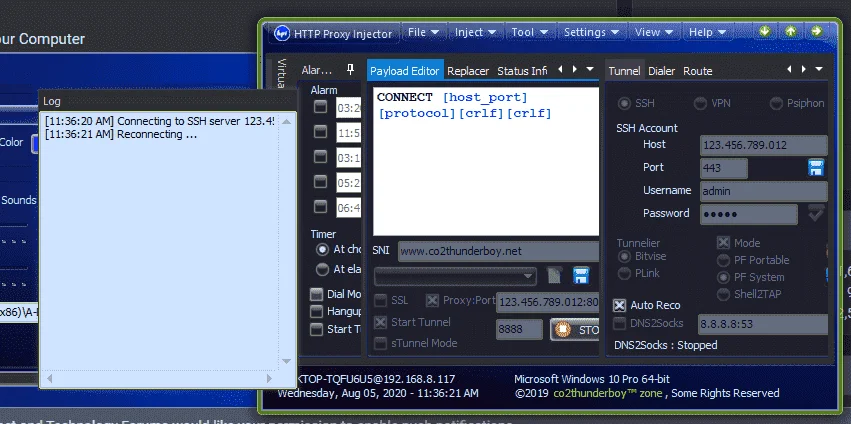Viewport: 851px width, 424px height.
Task: Click the Username field admin
Action: point(764,191)
